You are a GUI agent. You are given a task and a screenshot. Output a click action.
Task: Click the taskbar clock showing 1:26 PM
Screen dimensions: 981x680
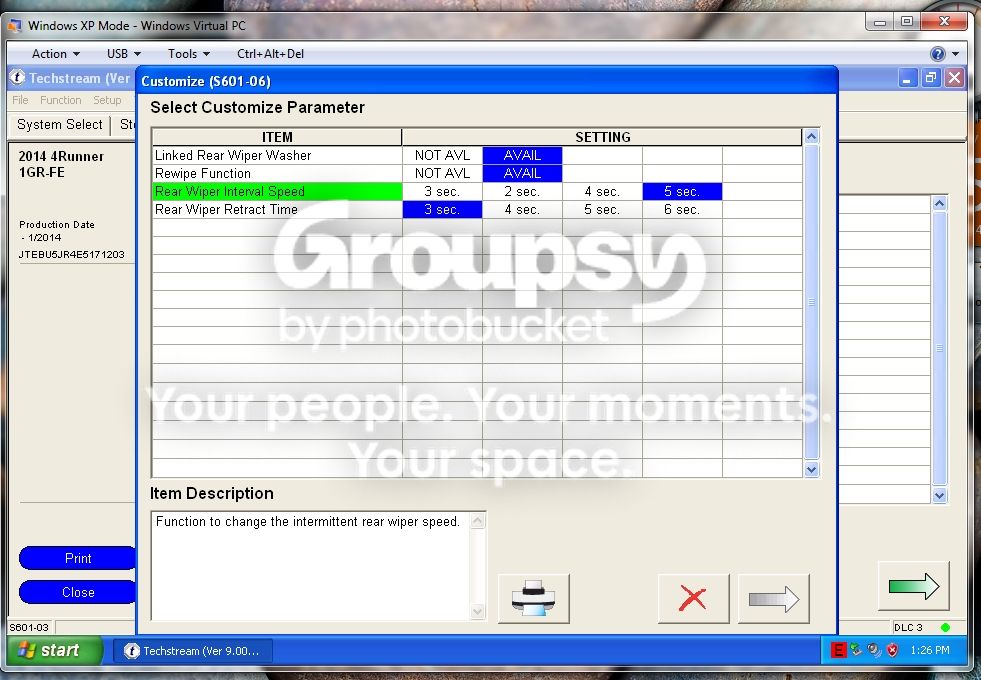point(930,651)
